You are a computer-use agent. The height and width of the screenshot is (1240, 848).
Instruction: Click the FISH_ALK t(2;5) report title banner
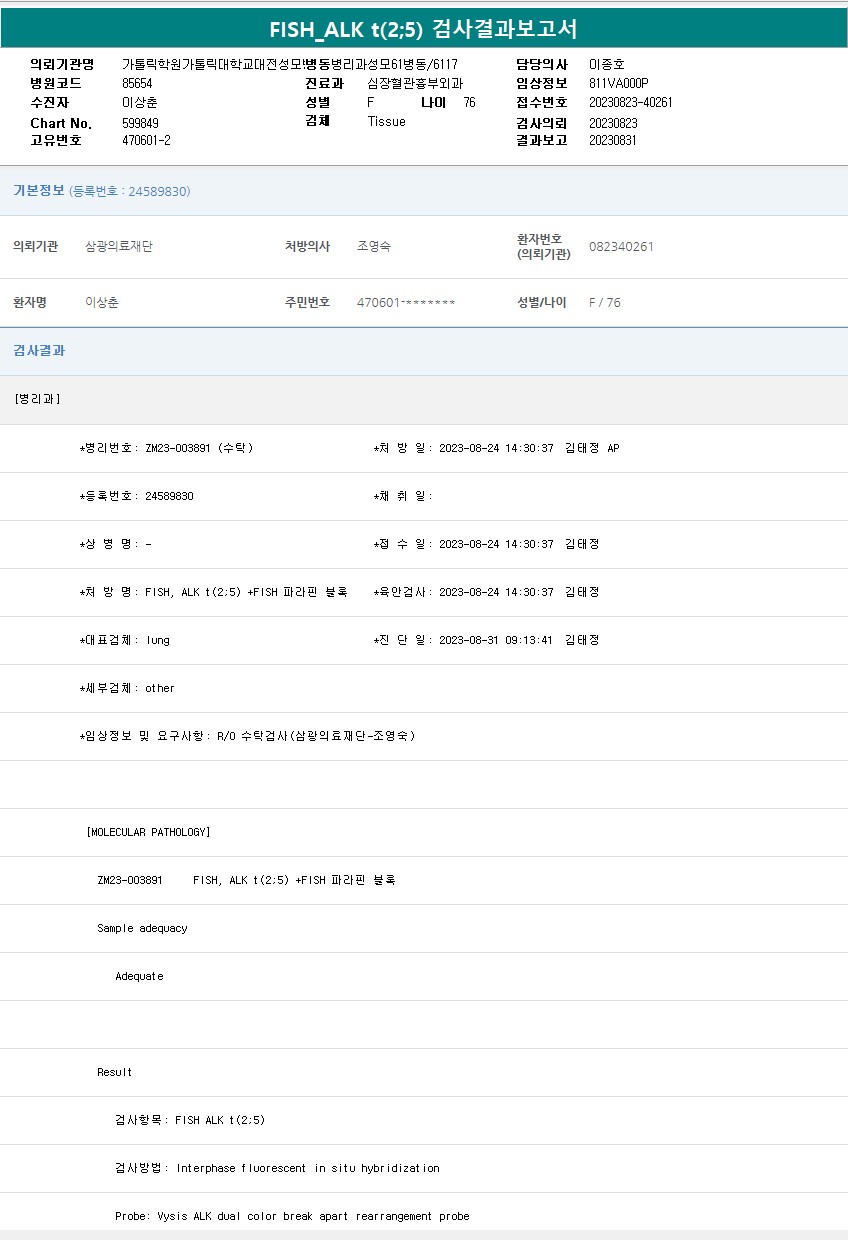(x=424, y=29)
